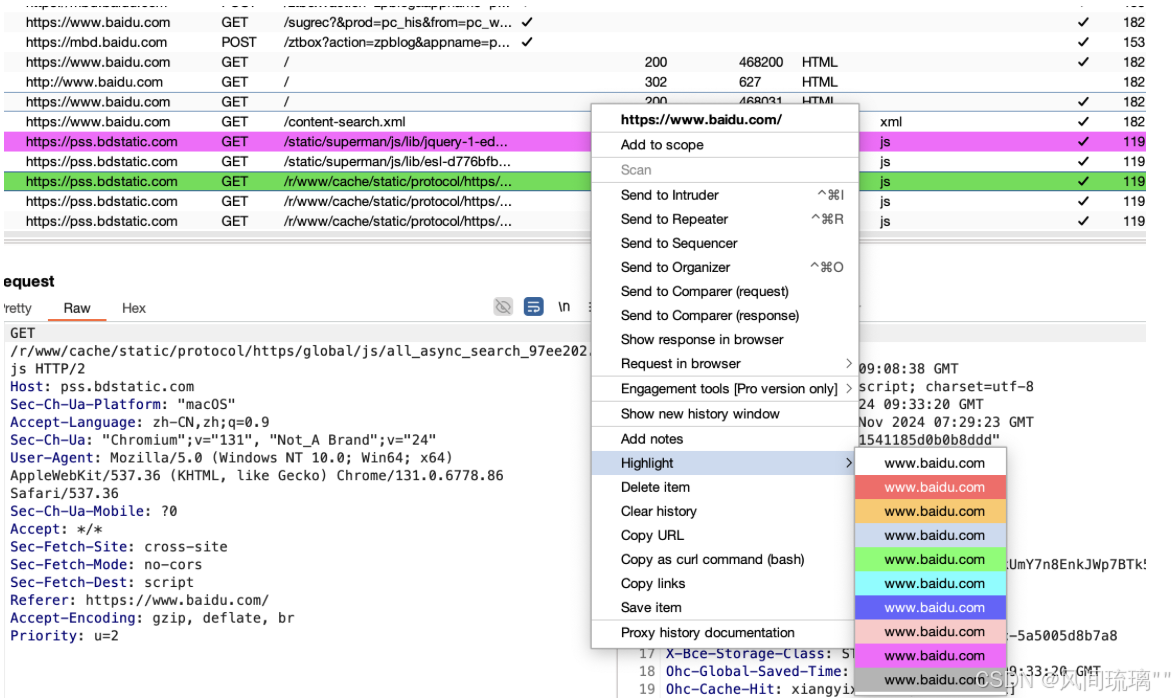This screenshot has width=1176, height=700.
Task: Click the /sugrec?&prod=pc_his path cell
Action: (398, 23)
